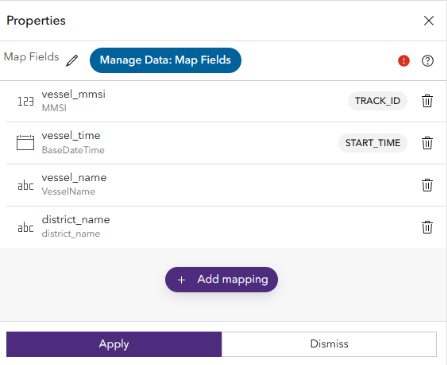Select the vessel_time field name

(x=71, y=136)
